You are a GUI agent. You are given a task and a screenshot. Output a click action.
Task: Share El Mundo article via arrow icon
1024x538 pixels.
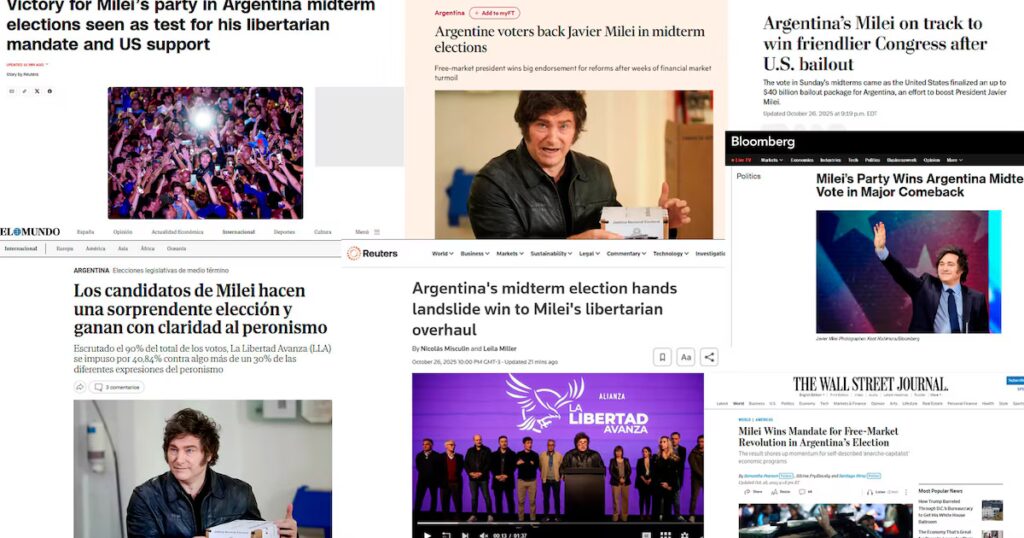click(80, 387)
